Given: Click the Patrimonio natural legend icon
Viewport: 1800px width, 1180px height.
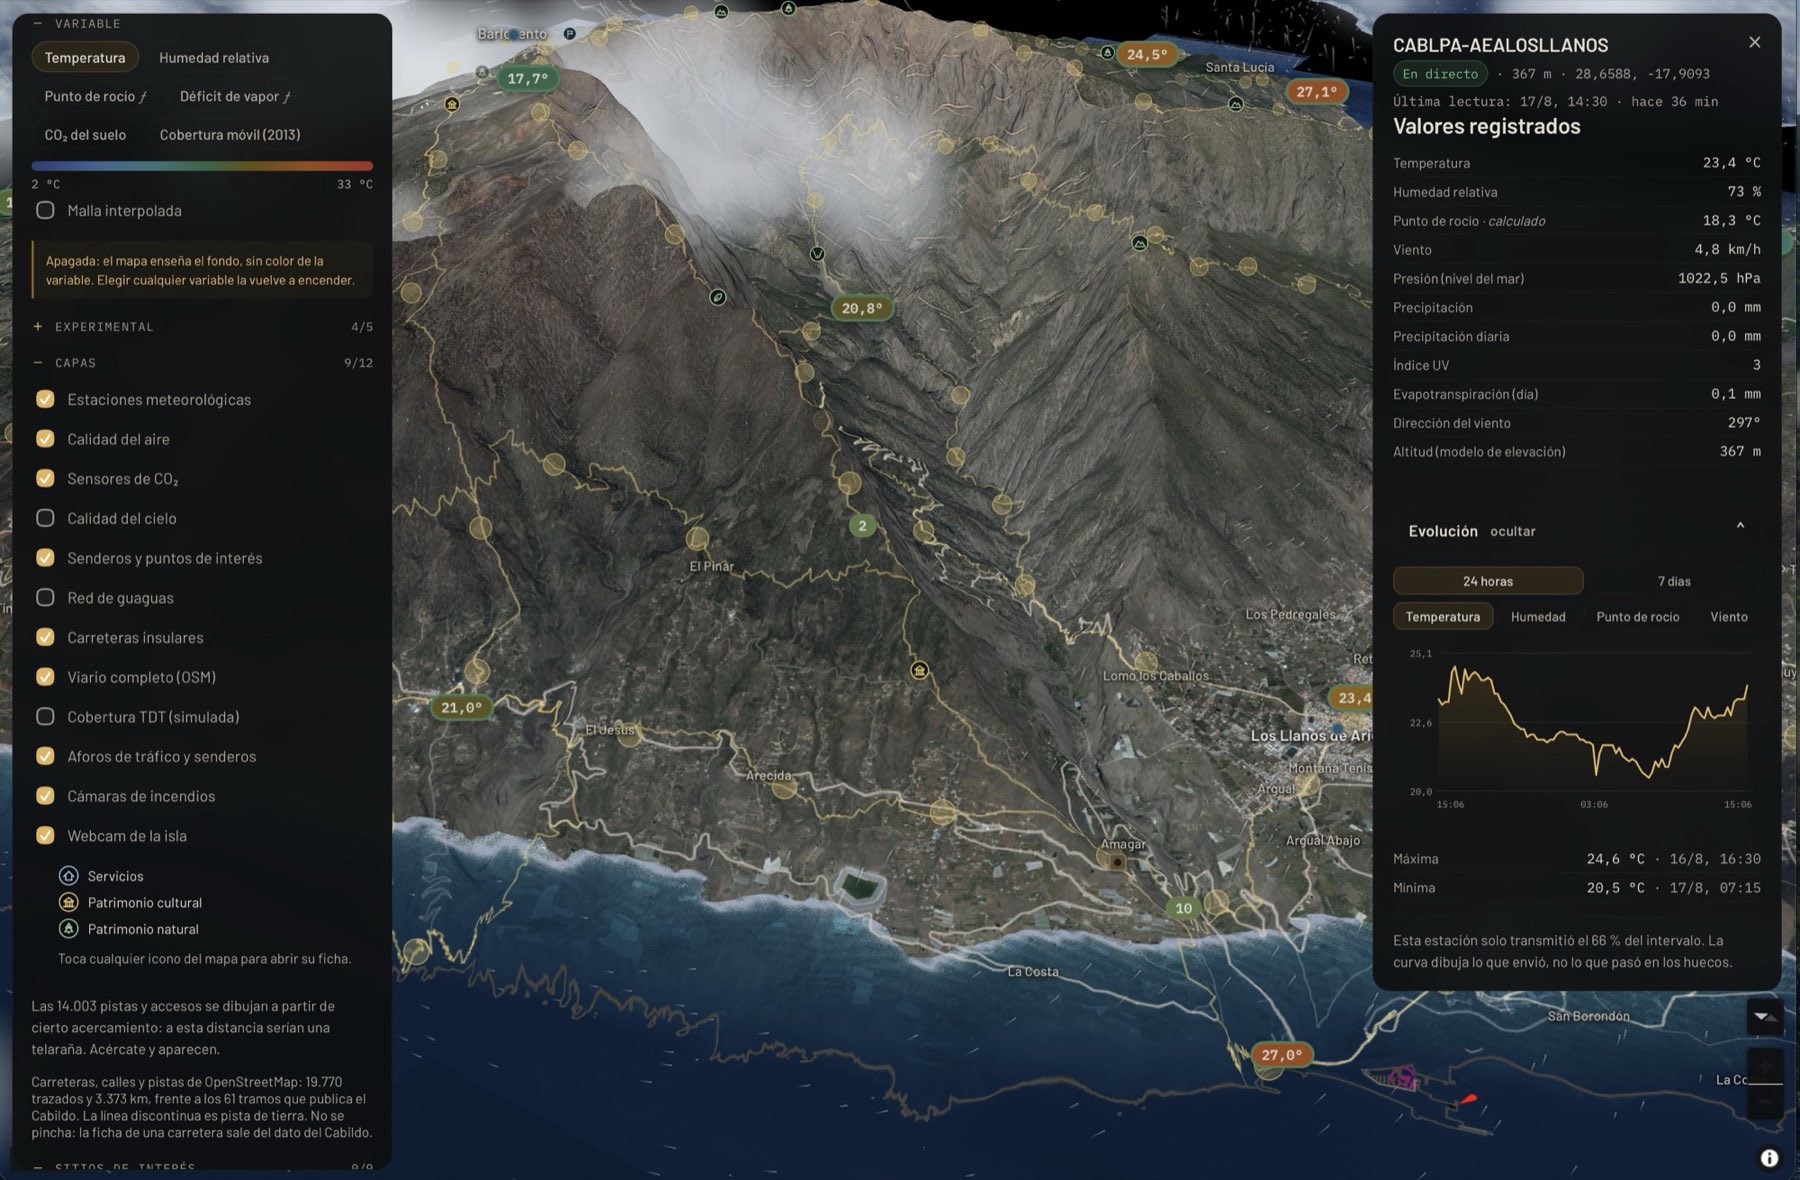Looking at the screenshot, I should [x=68, y=929].
